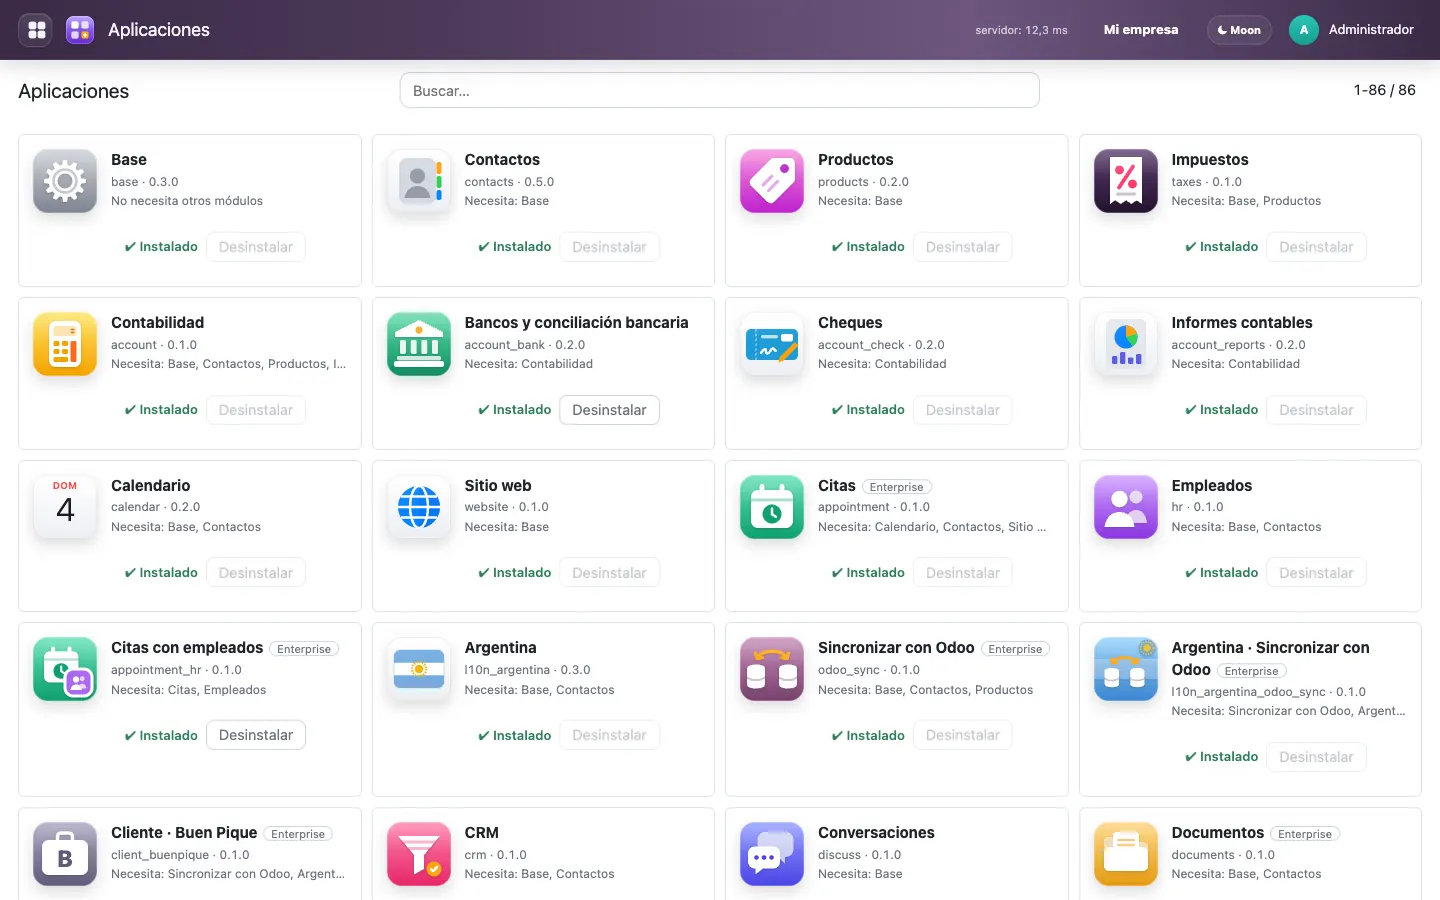Open the main apps grid menu icon
This screenshot has width=1440, height=900.
pyautogui.click(x=37, y=30)
